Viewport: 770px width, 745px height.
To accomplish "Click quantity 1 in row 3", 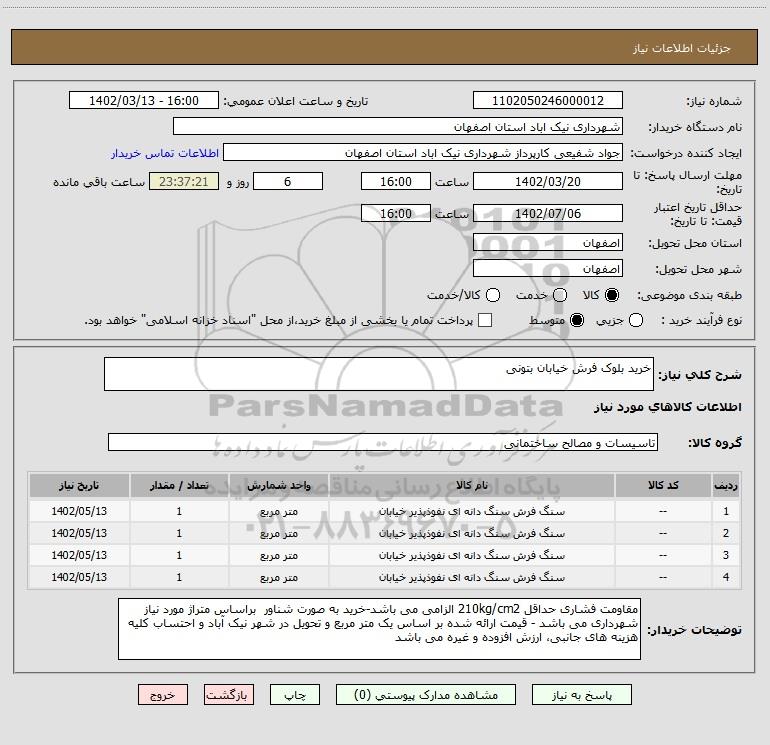I will (179, 555).
